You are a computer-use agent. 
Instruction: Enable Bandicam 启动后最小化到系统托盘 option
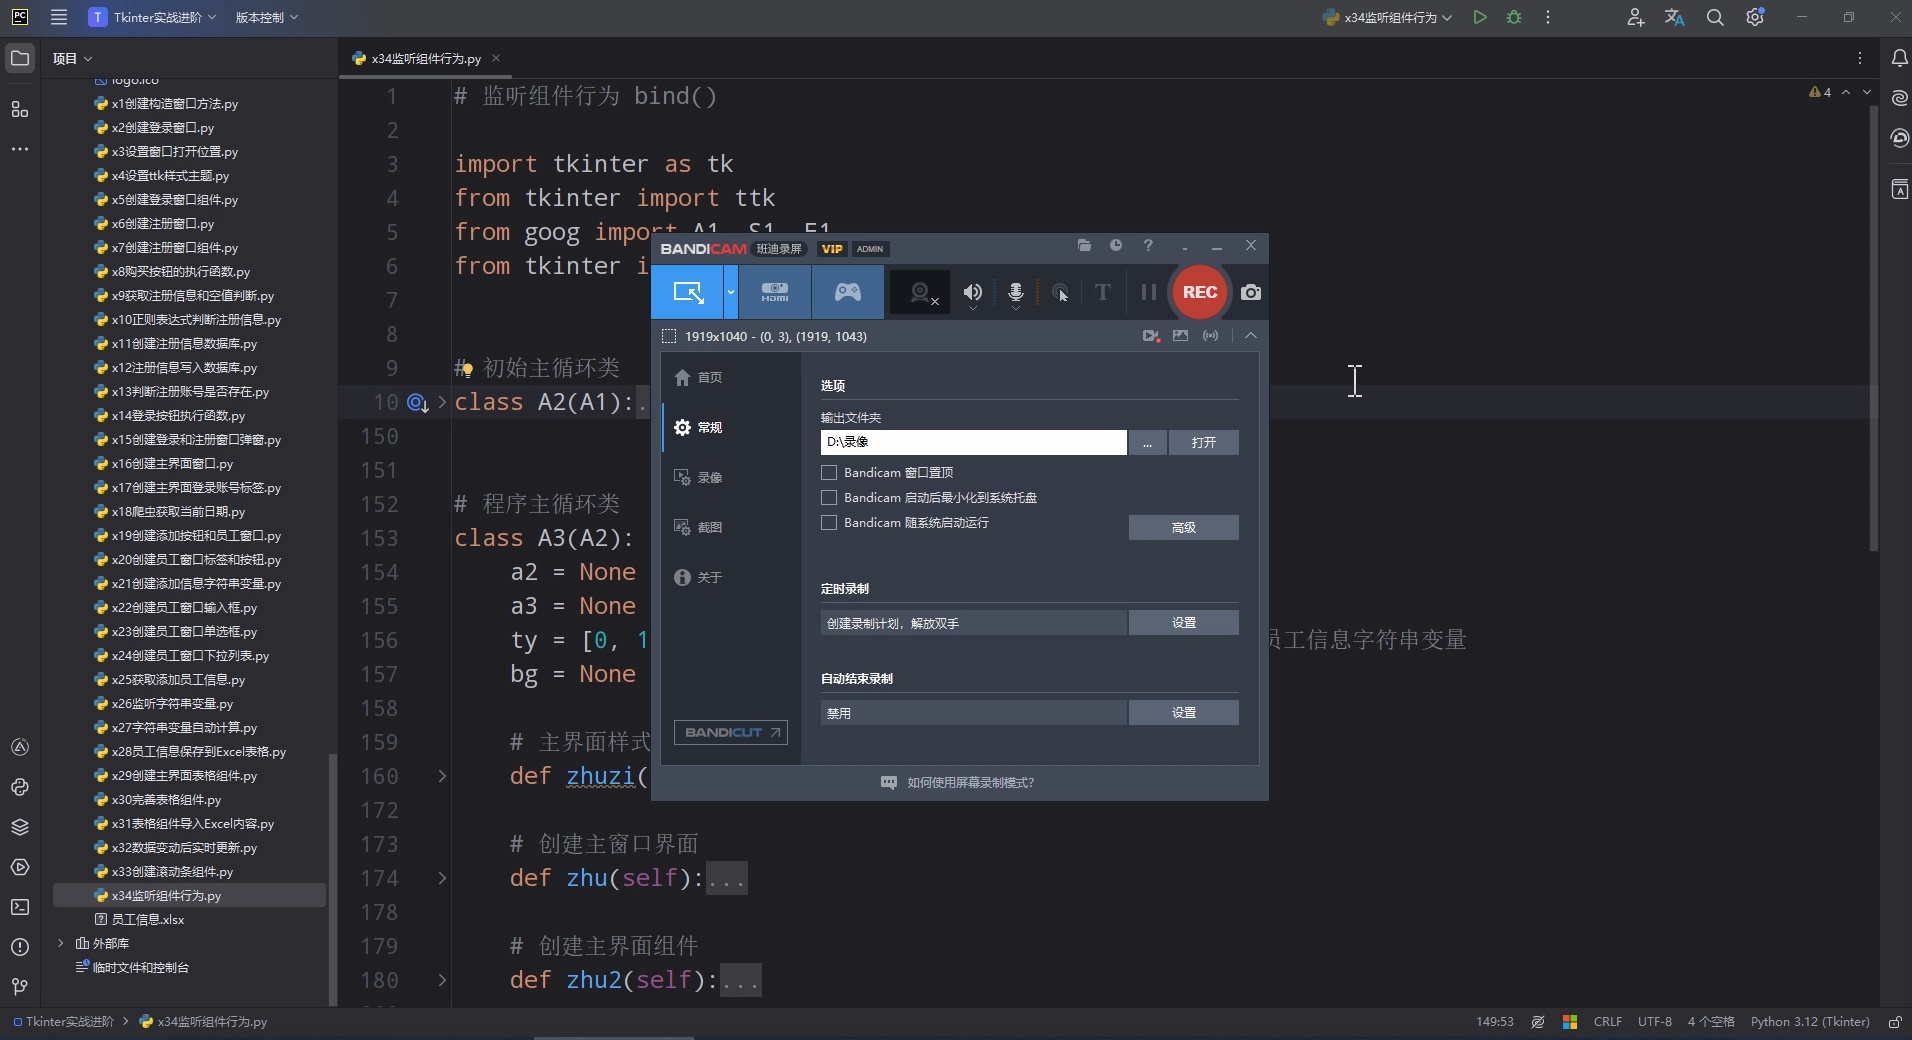tap(829, 498)
